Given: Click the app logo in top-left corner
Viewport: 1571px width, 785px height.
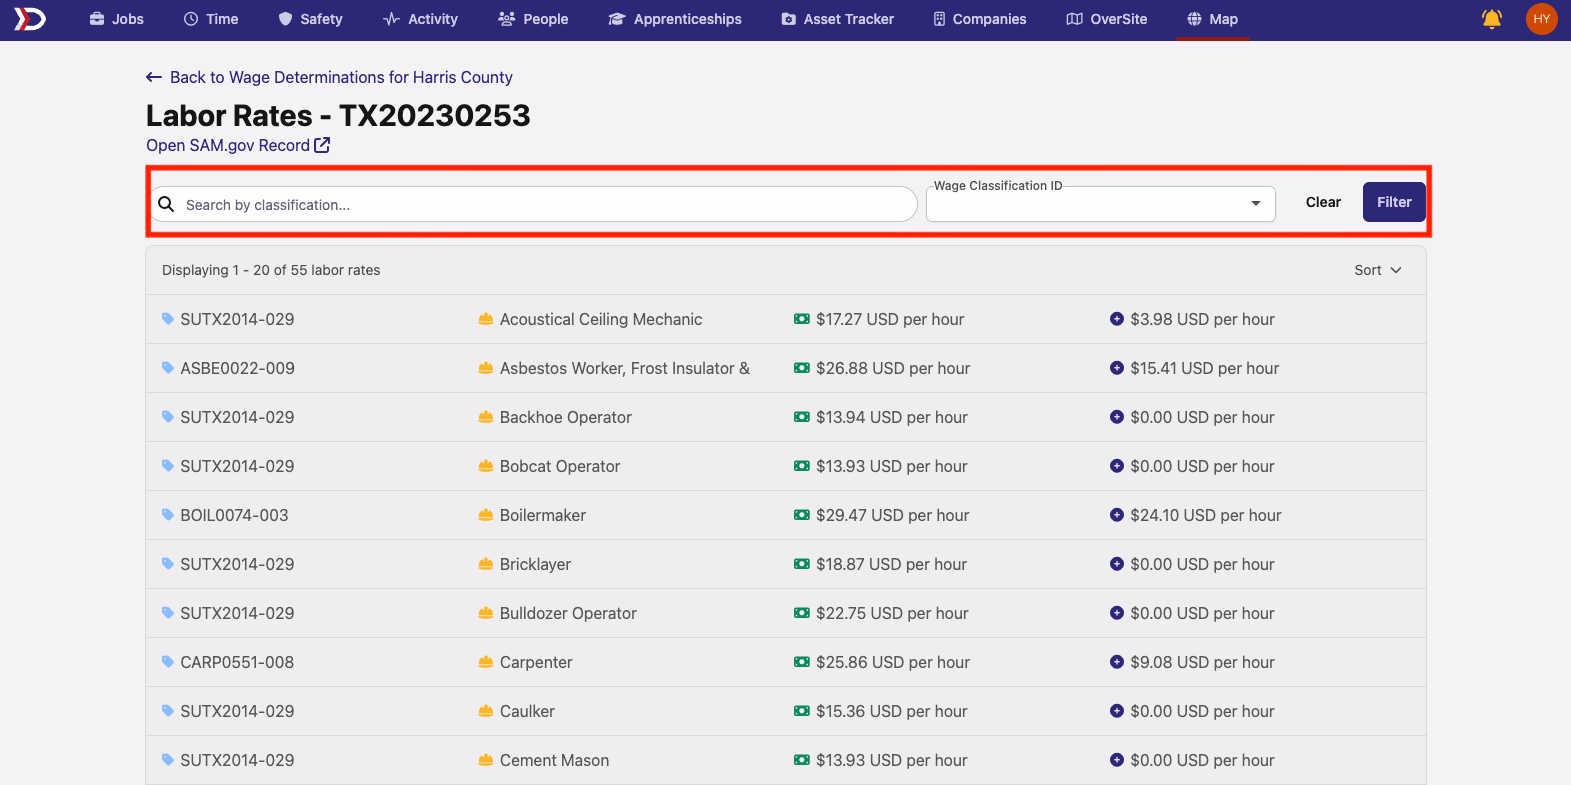Looking at the screenshot, I should [29, 19].
